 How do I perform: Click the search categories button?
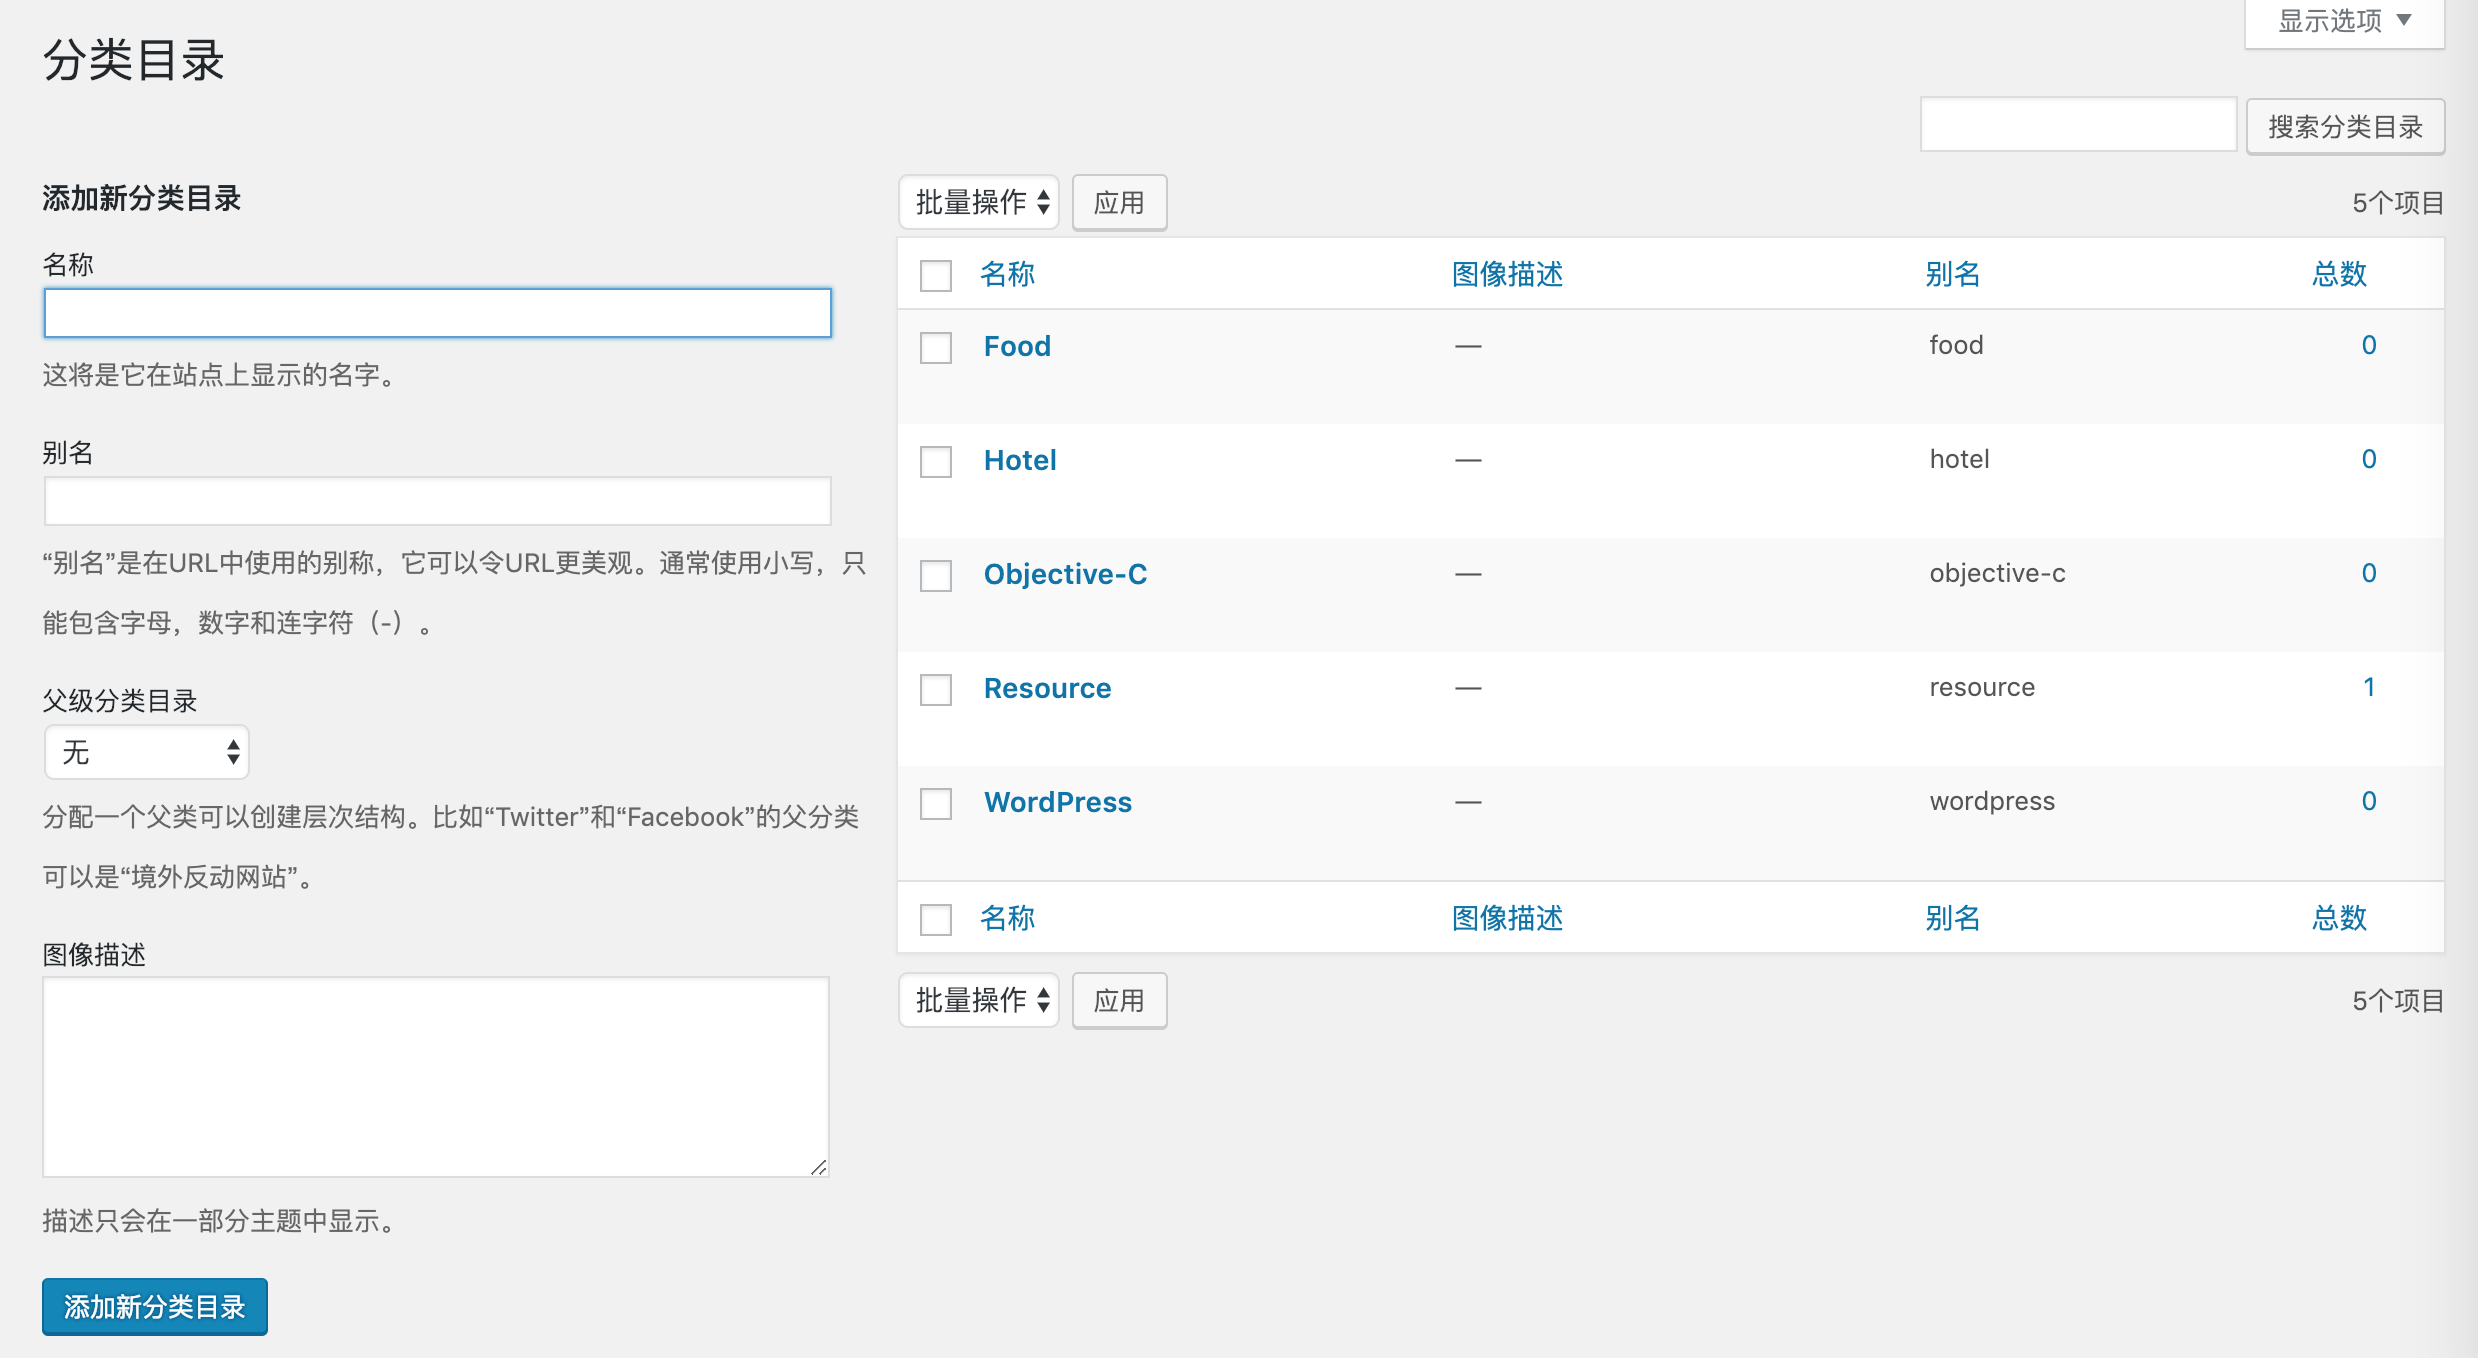pos(2345,127)
